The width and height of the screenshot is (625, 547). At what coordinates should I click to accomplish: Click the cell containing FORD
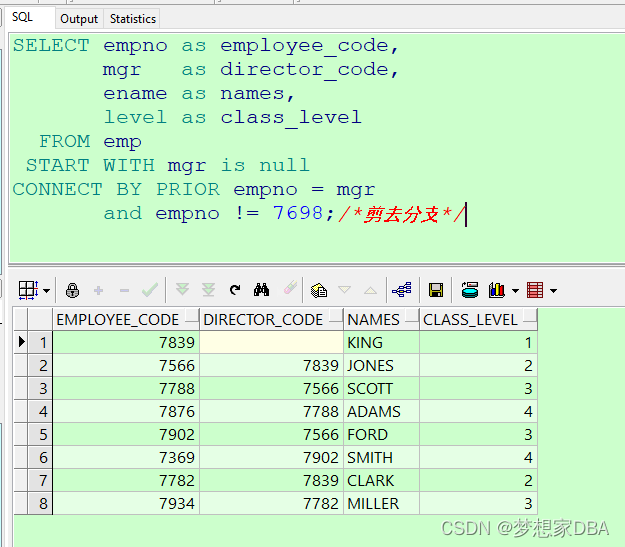[381, 435]
